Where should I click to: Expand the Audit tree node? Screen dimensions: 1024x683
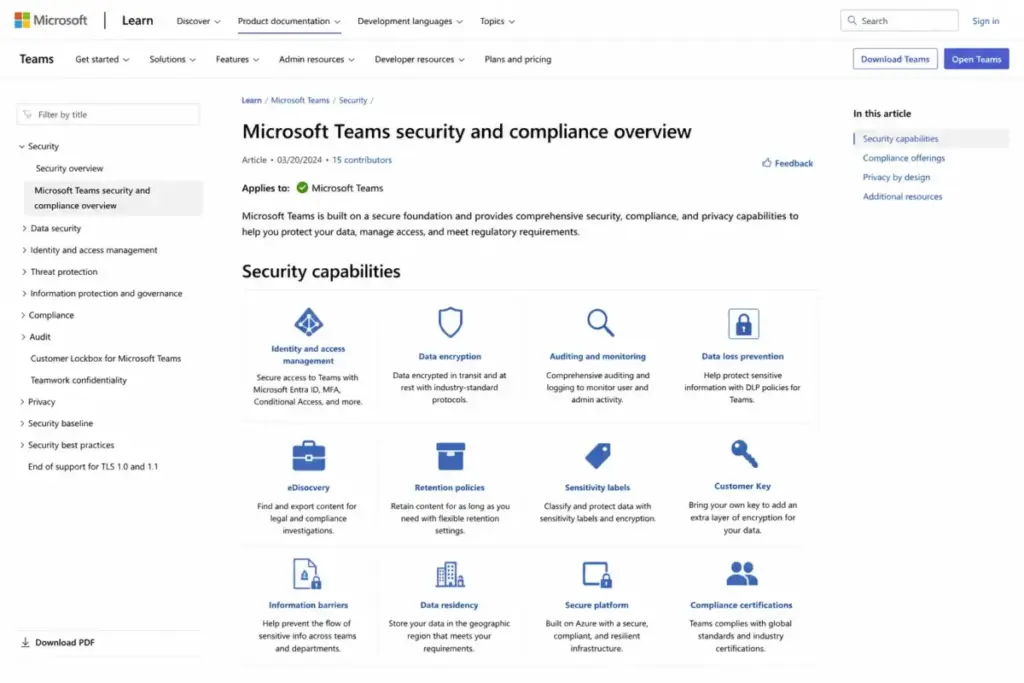[x=23, y=336]
